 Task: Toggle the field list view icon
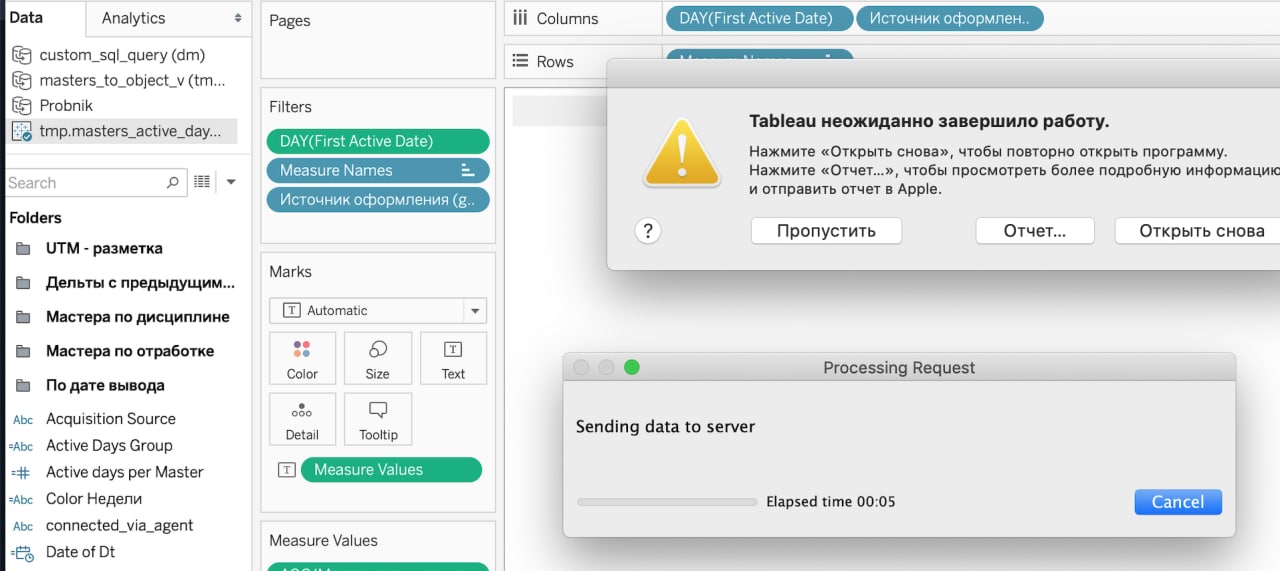pos(202,182)
